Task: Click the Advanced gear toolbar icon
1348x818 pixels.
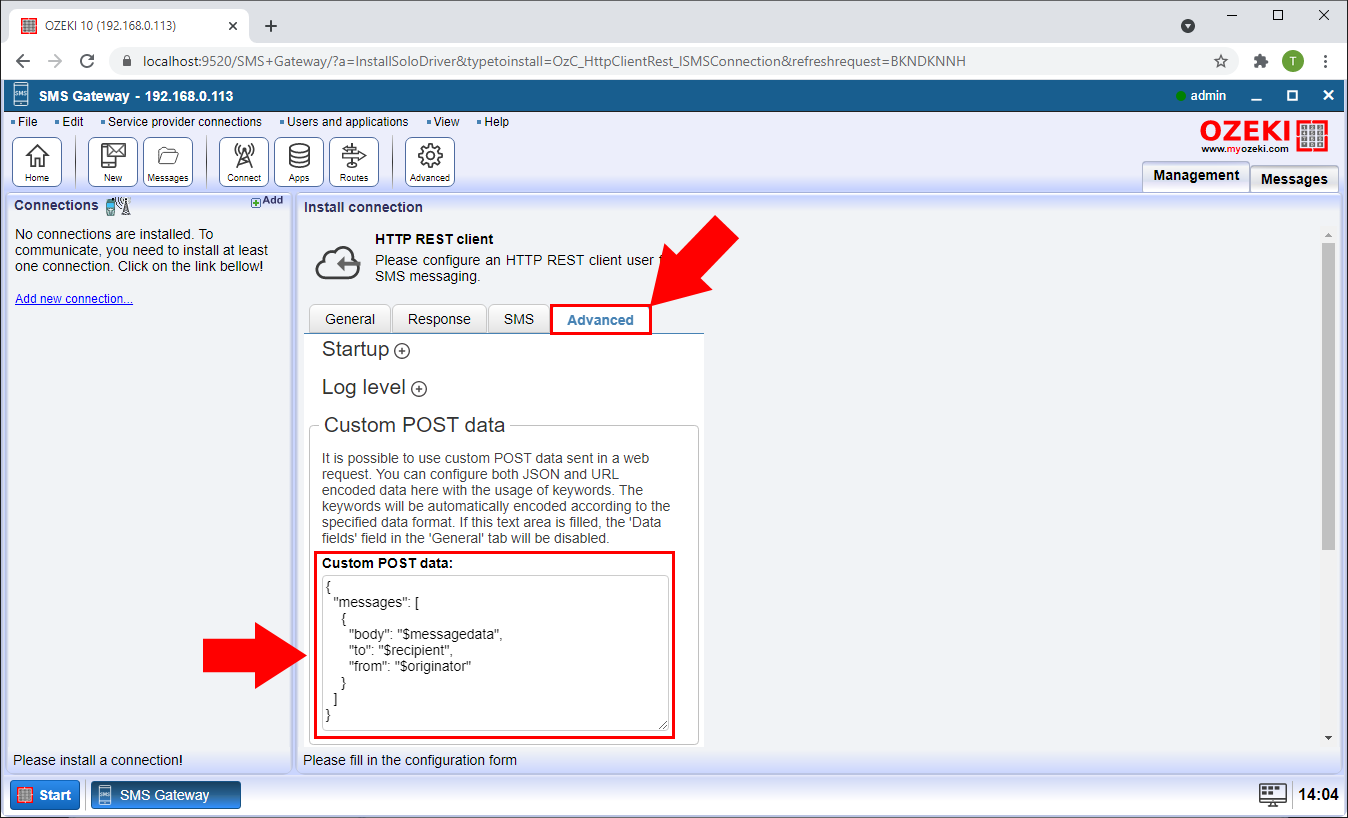Action: (430, 162)
